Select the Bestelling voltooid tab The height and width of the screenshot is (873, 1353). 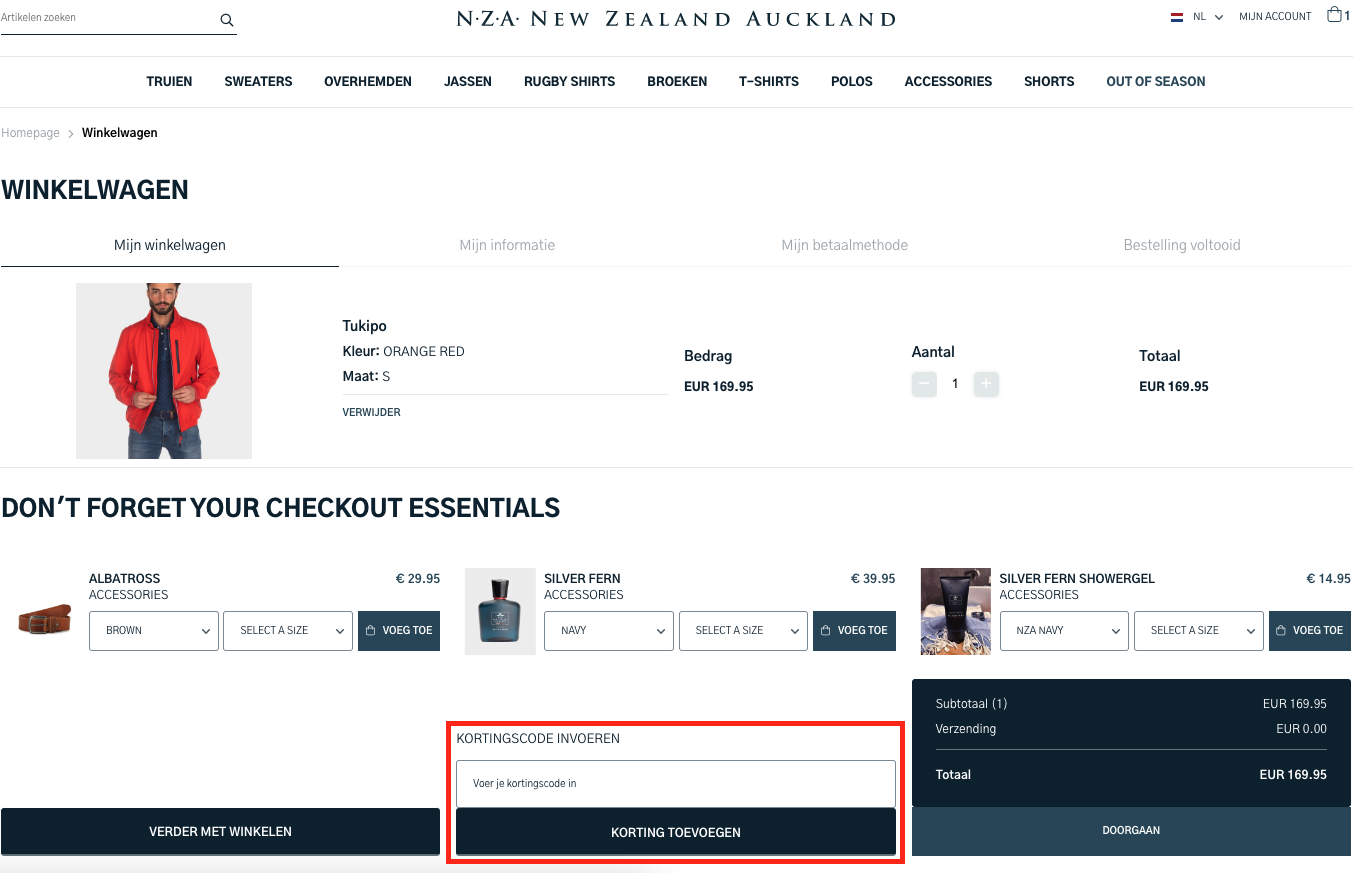click(x=1182, y=245)
